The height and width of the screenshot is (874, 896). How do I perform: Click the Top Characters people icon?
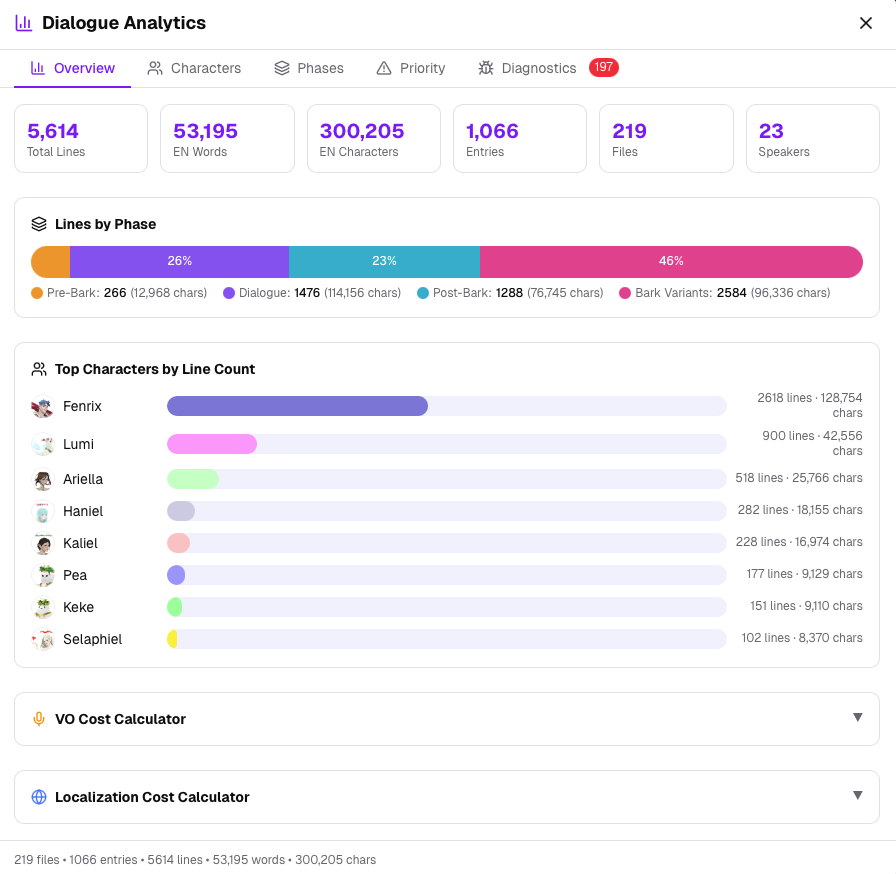pyautogui.click(x=38, y=369)
